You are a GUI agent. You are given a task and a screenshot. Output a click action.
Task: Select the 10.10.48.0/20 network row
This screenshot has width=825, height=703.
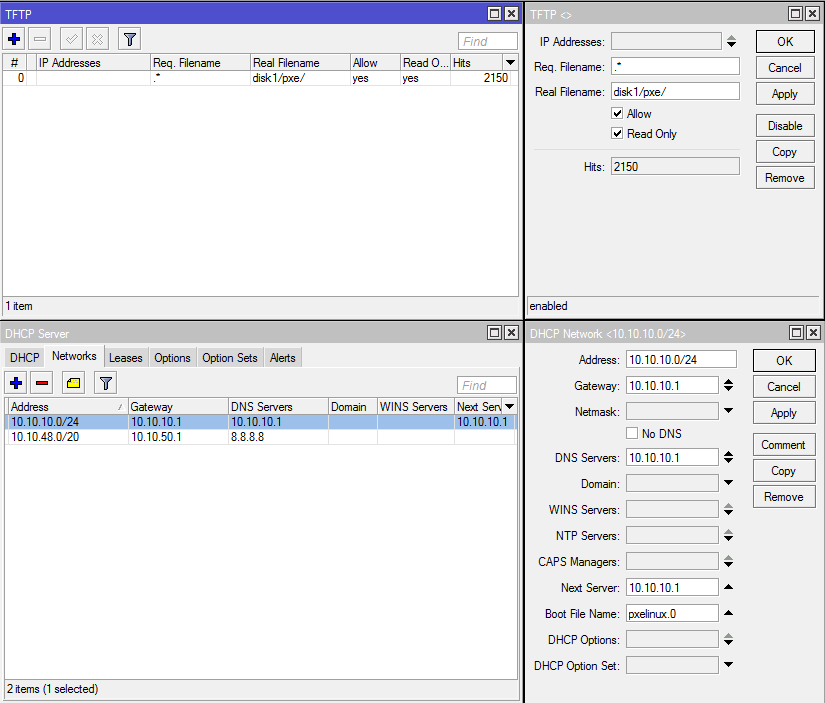(261, 437)
